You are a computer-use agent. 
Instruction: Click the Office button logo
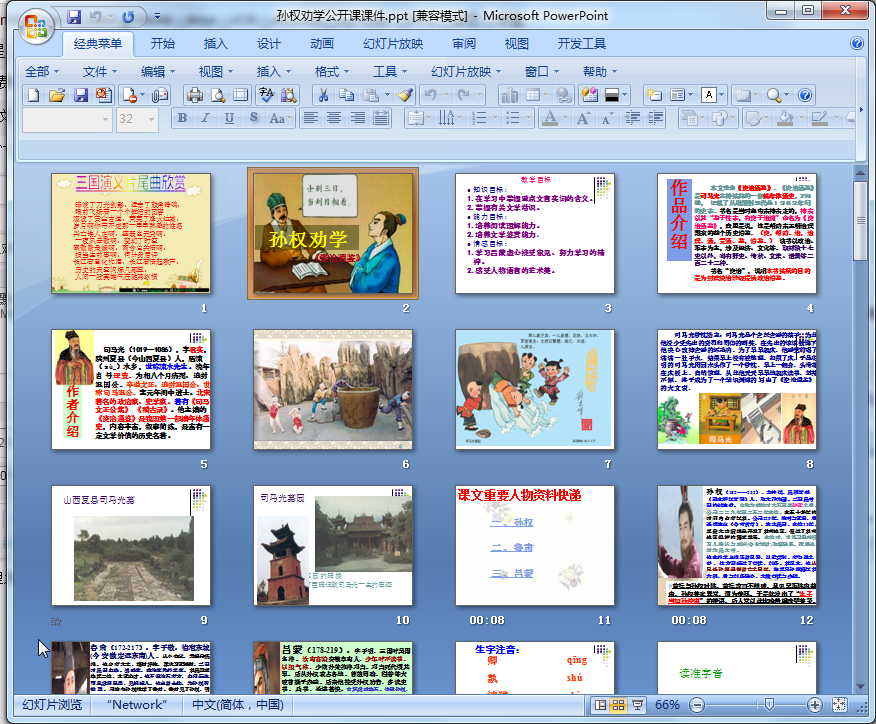[x=36, y=25]
